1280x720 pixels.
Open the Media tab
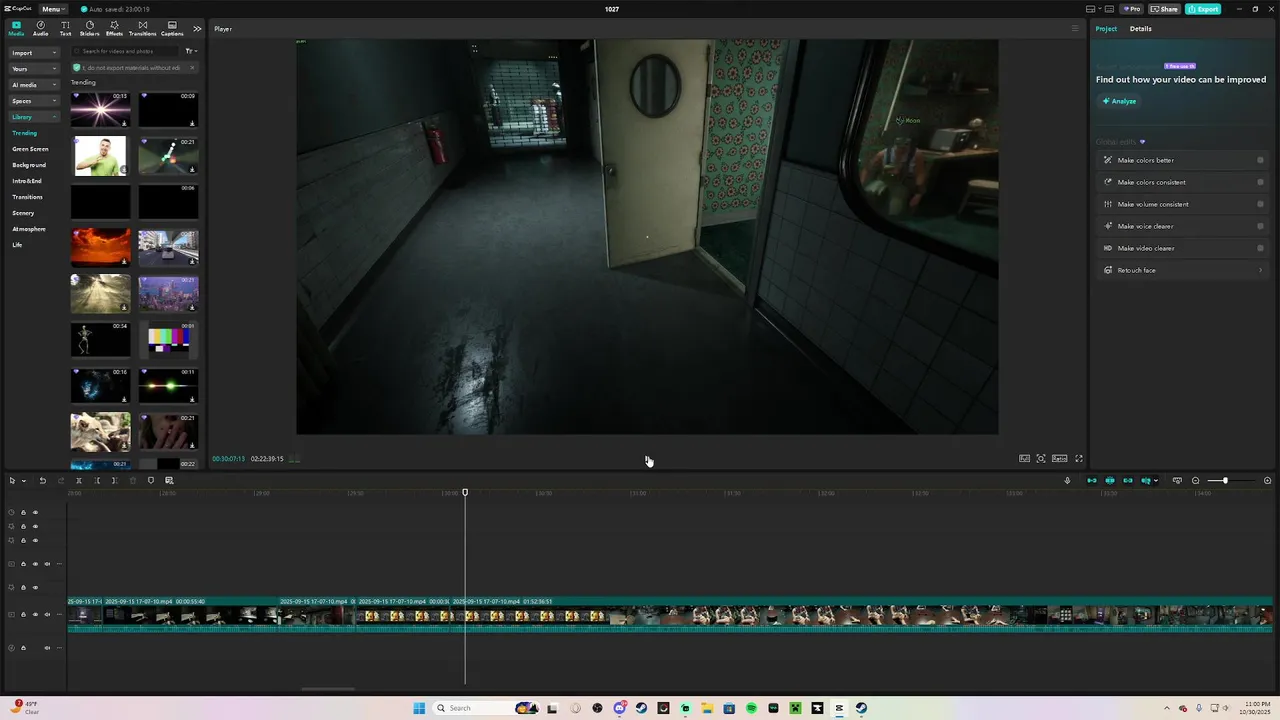click(16, 28)
